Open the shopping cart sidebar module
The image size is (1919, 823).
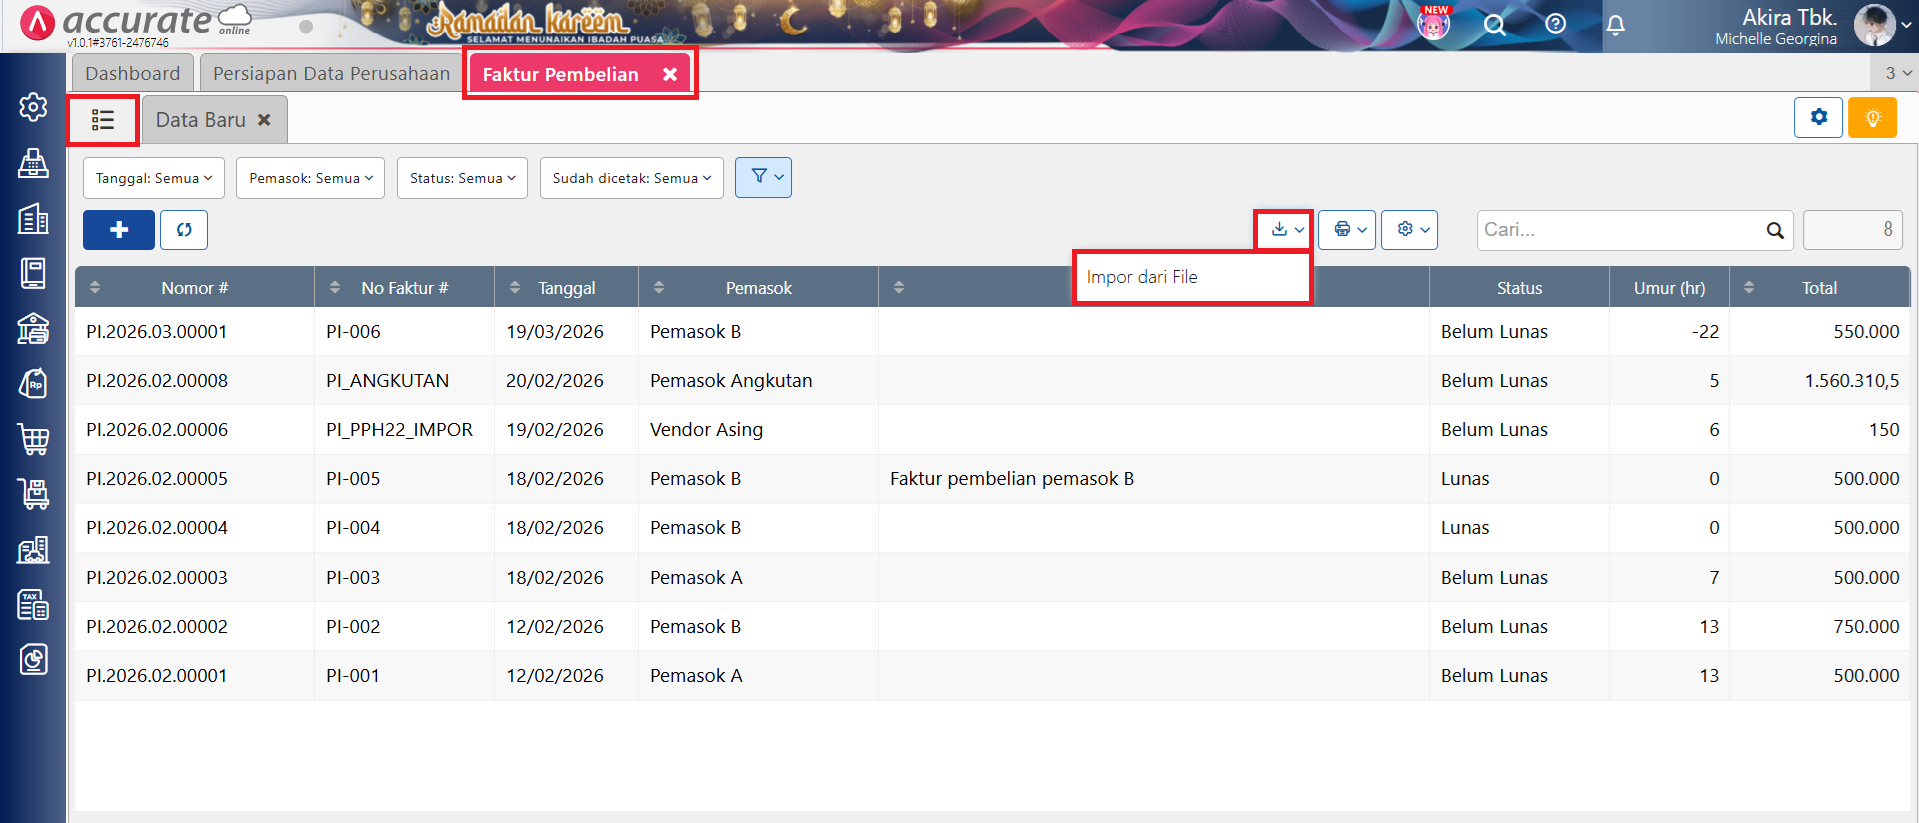pyautogui.click(x=33, y=438)
